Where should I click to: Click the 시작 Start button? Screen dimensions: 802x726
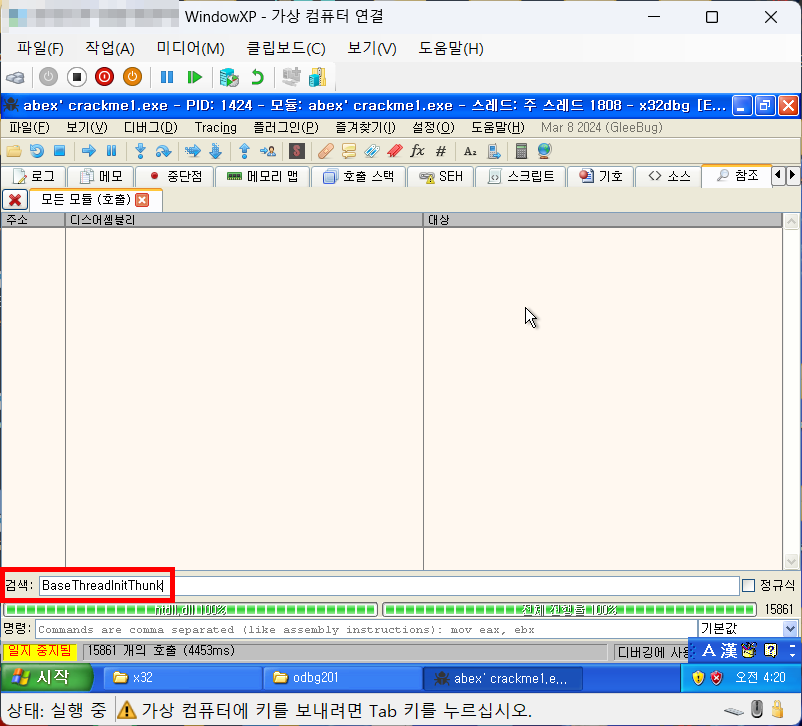point(47,677)
